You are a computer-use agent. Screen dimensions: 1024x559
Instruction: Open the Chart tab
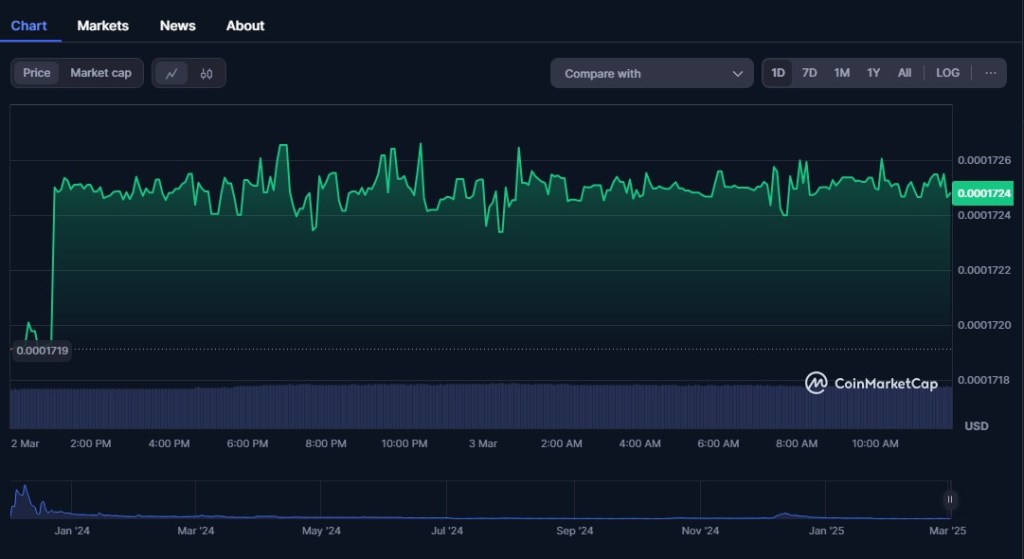click(x=29, y=25)
